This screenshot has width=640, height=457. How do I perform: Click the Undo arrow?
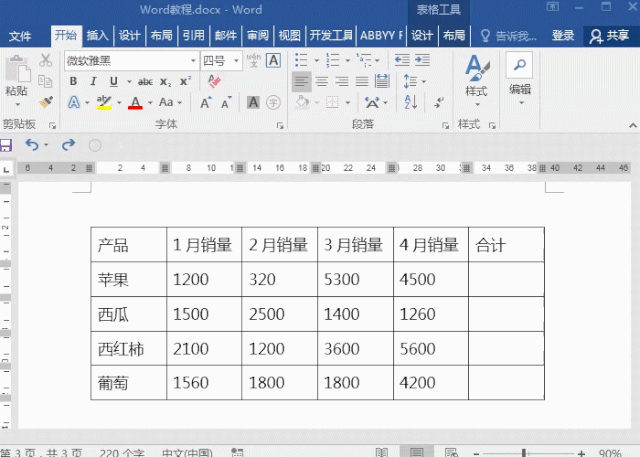tap(32, 144)
